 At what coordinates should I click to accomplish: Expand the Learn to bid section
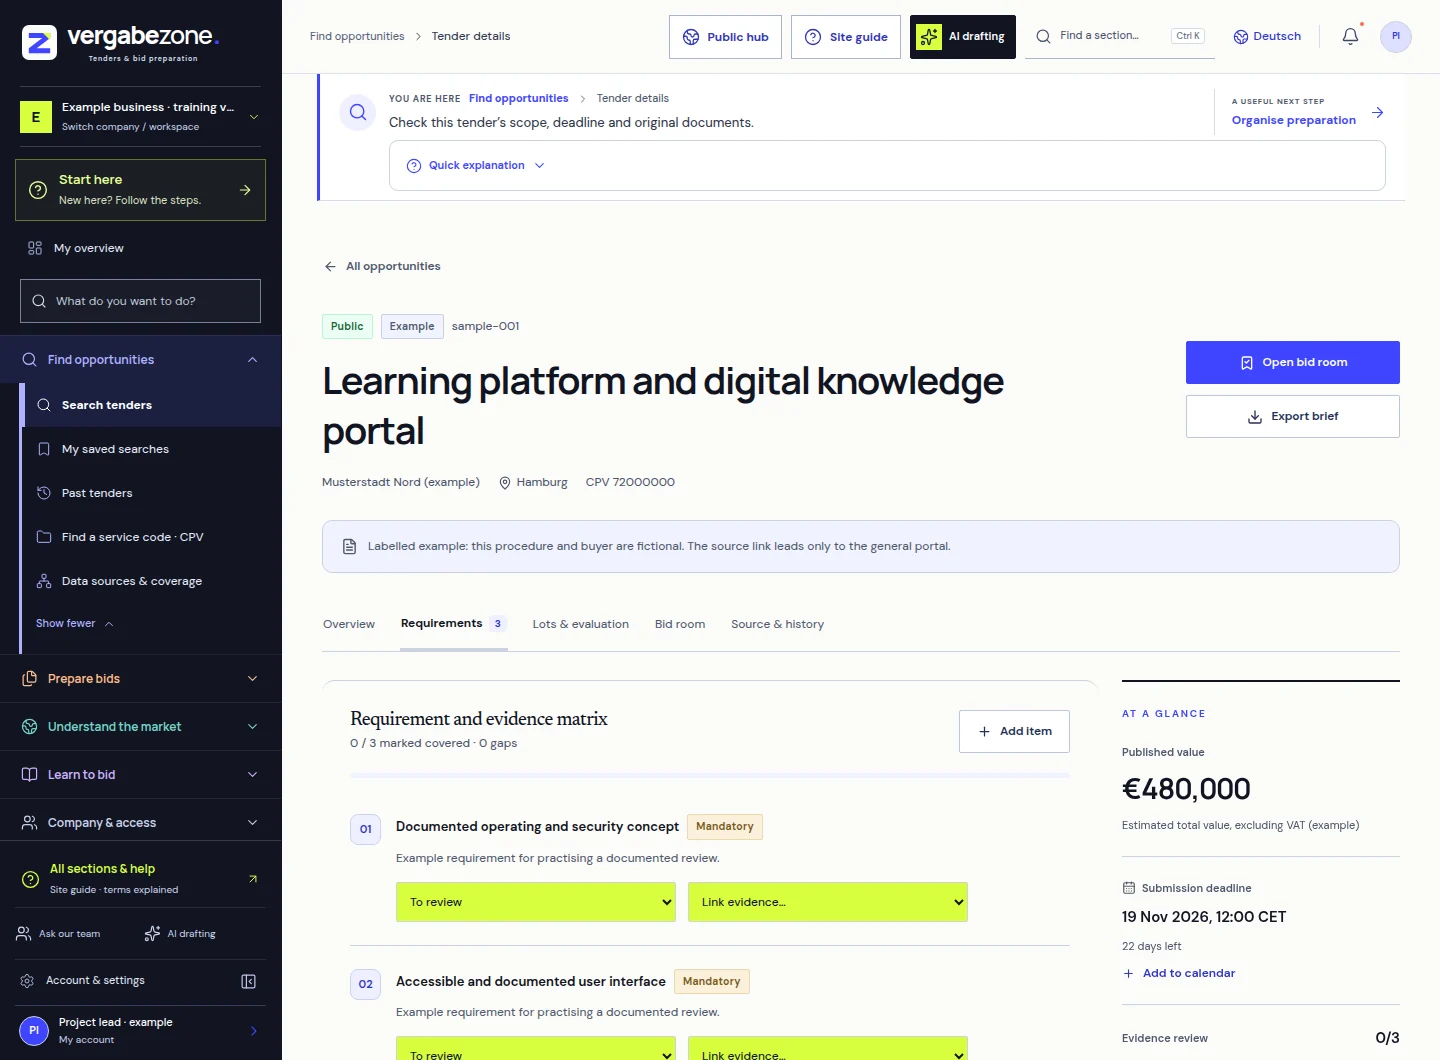pos(140,775)
